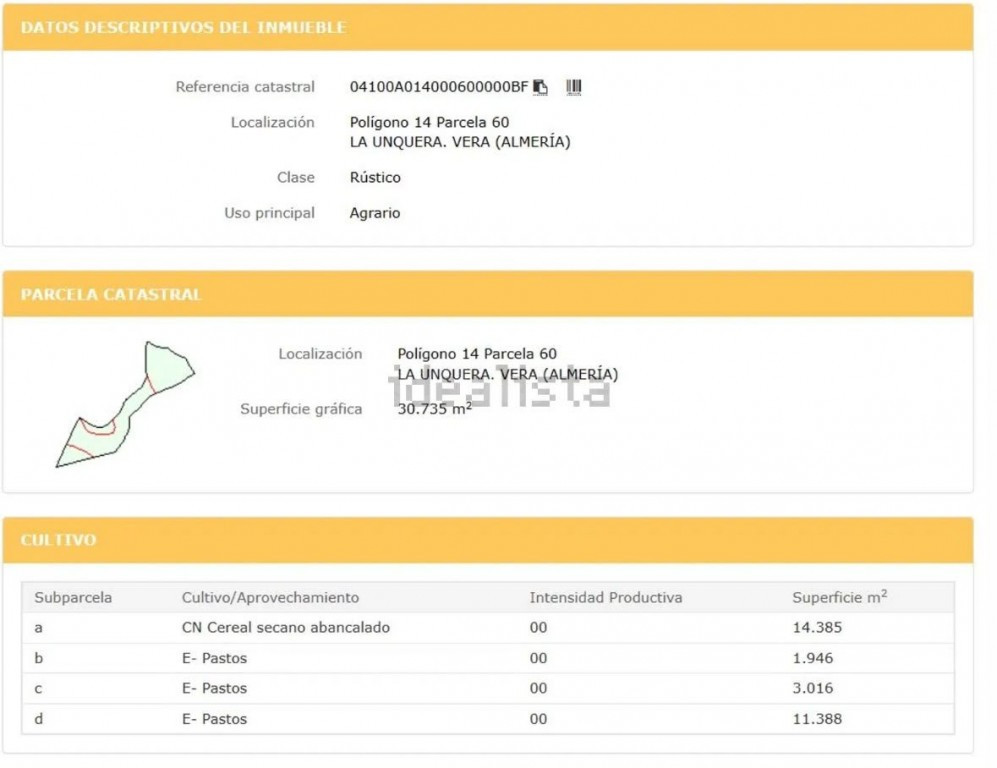Select the 'E- Pastos' cell in row d

pyautogui.click(x=214, y=719)
